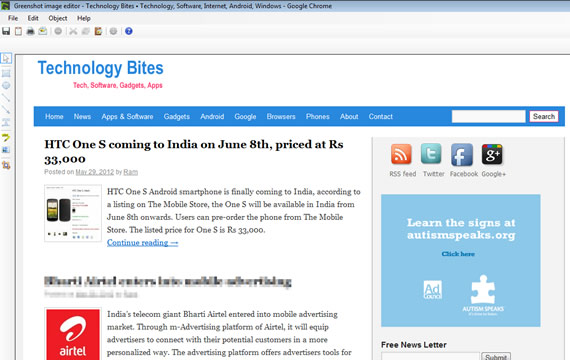
Task: Click the gray gear Settings icon
Action: [x=113, y=31]
